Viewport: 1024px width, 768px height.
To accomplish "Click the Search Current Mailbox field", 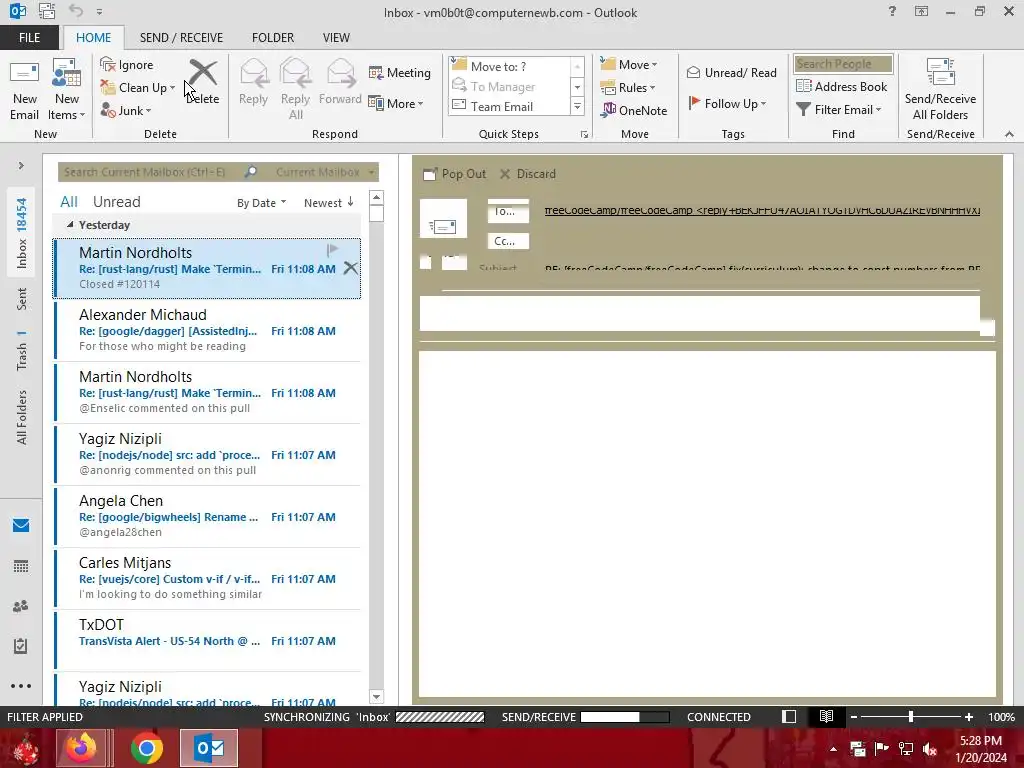I will tap(152, 172).
